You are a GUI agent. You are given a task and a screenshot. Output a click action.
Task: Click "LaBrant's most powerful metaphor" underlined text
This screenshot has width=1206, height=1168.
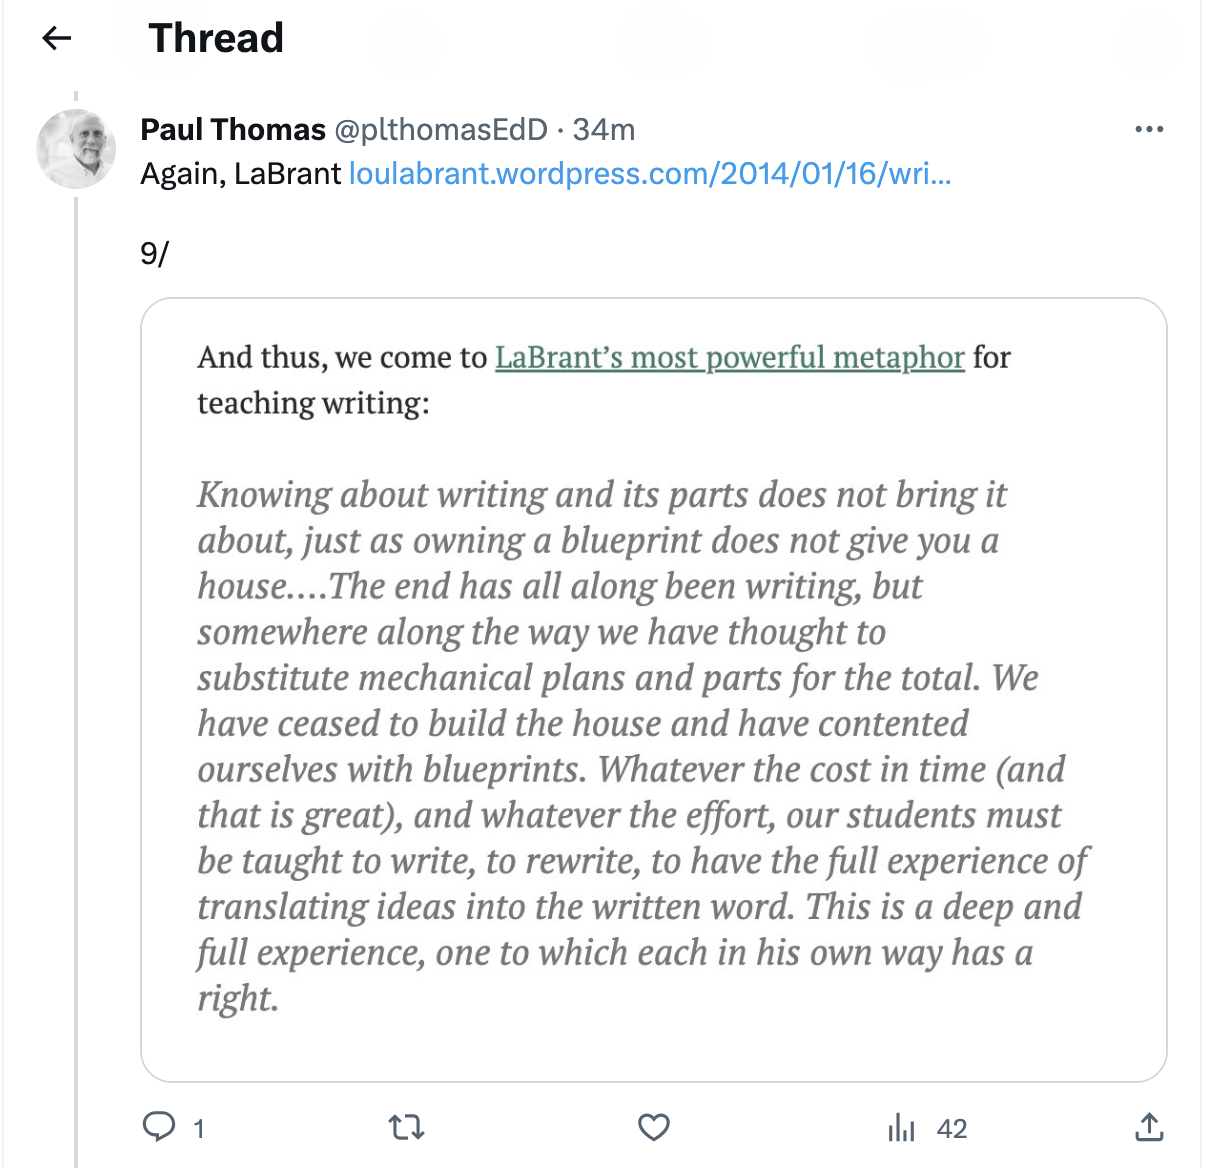729,357
